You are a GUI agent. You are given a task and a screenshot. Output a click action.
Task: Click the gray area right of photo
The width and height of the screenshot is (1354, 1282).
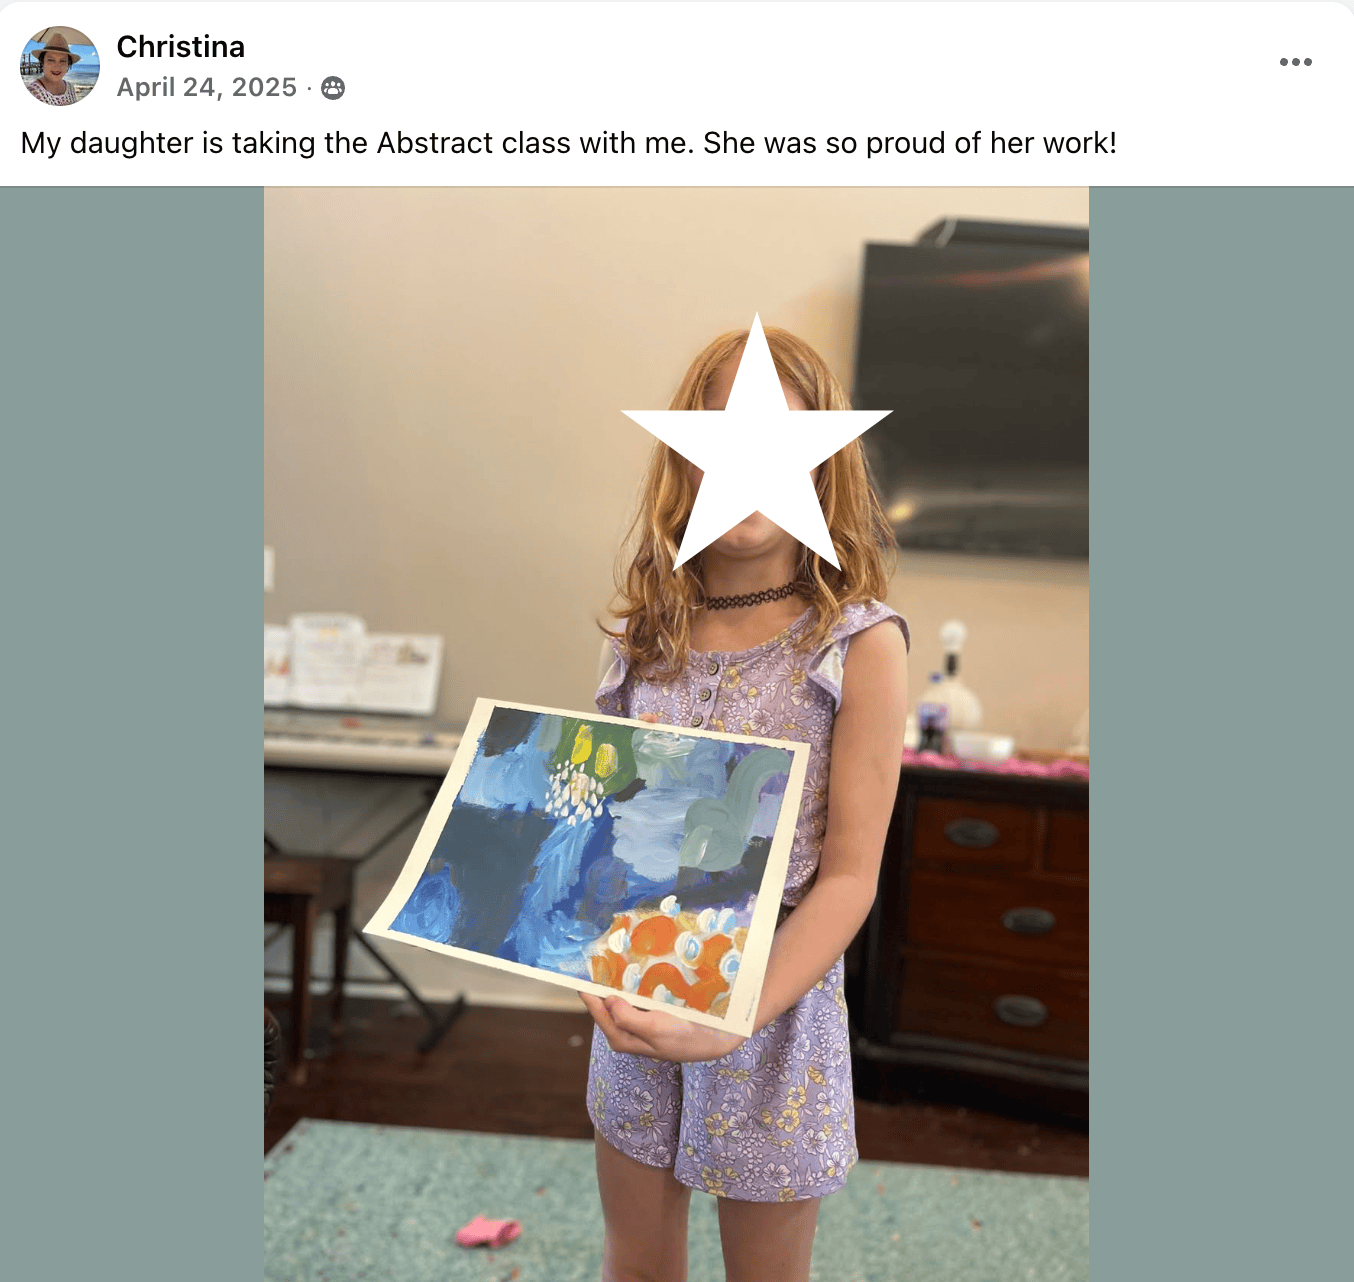pos(1221,734)
